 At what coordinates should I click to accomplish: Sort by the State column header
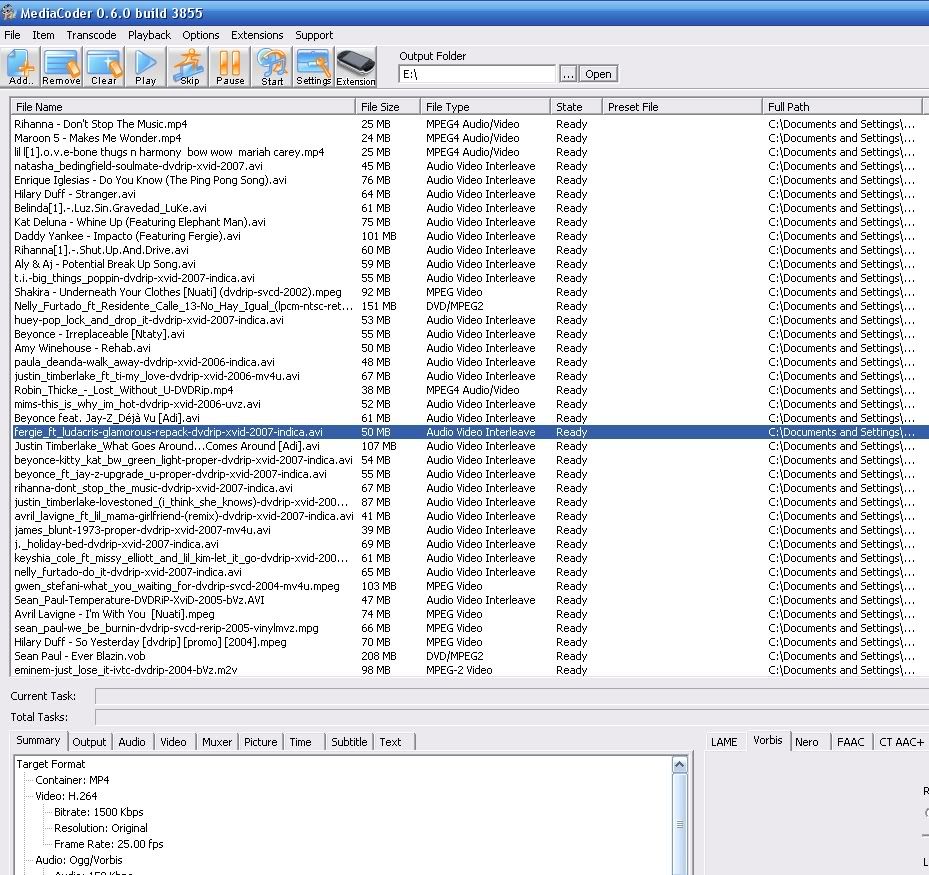coord(576,107)
